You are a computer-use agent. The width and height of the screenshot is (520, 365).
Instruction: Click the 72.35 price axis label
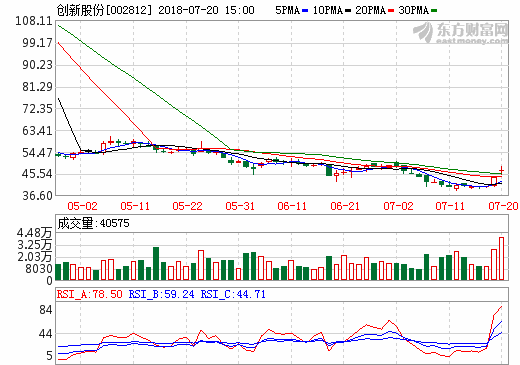click(x=37, y=109)
